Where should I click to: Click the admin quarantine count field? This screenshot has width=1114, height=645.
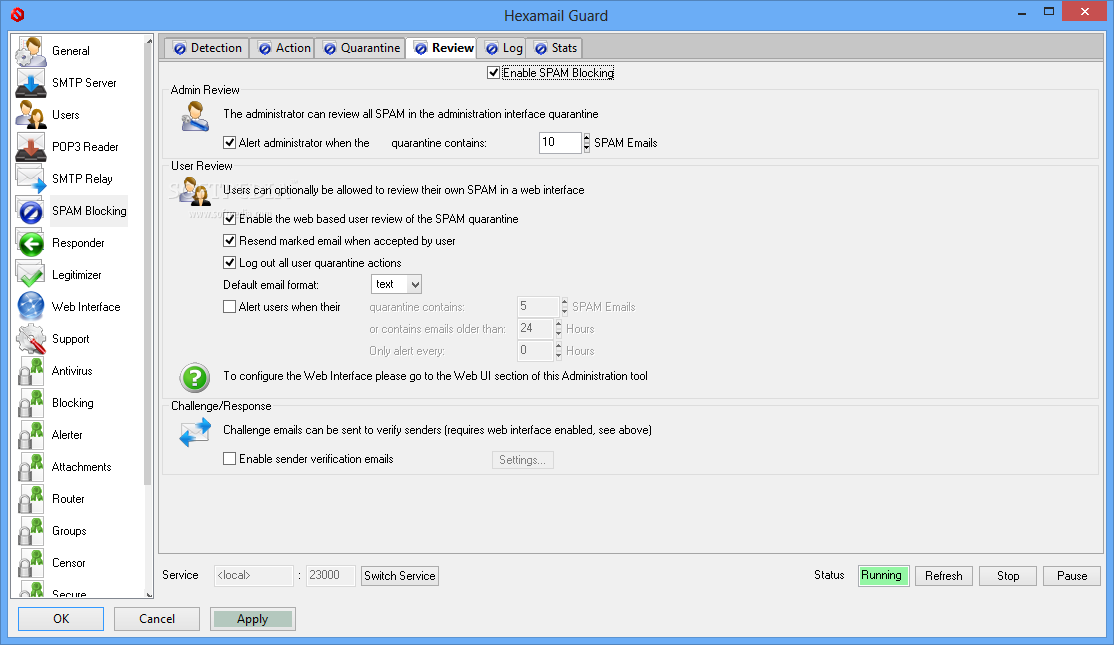[560, 143]
